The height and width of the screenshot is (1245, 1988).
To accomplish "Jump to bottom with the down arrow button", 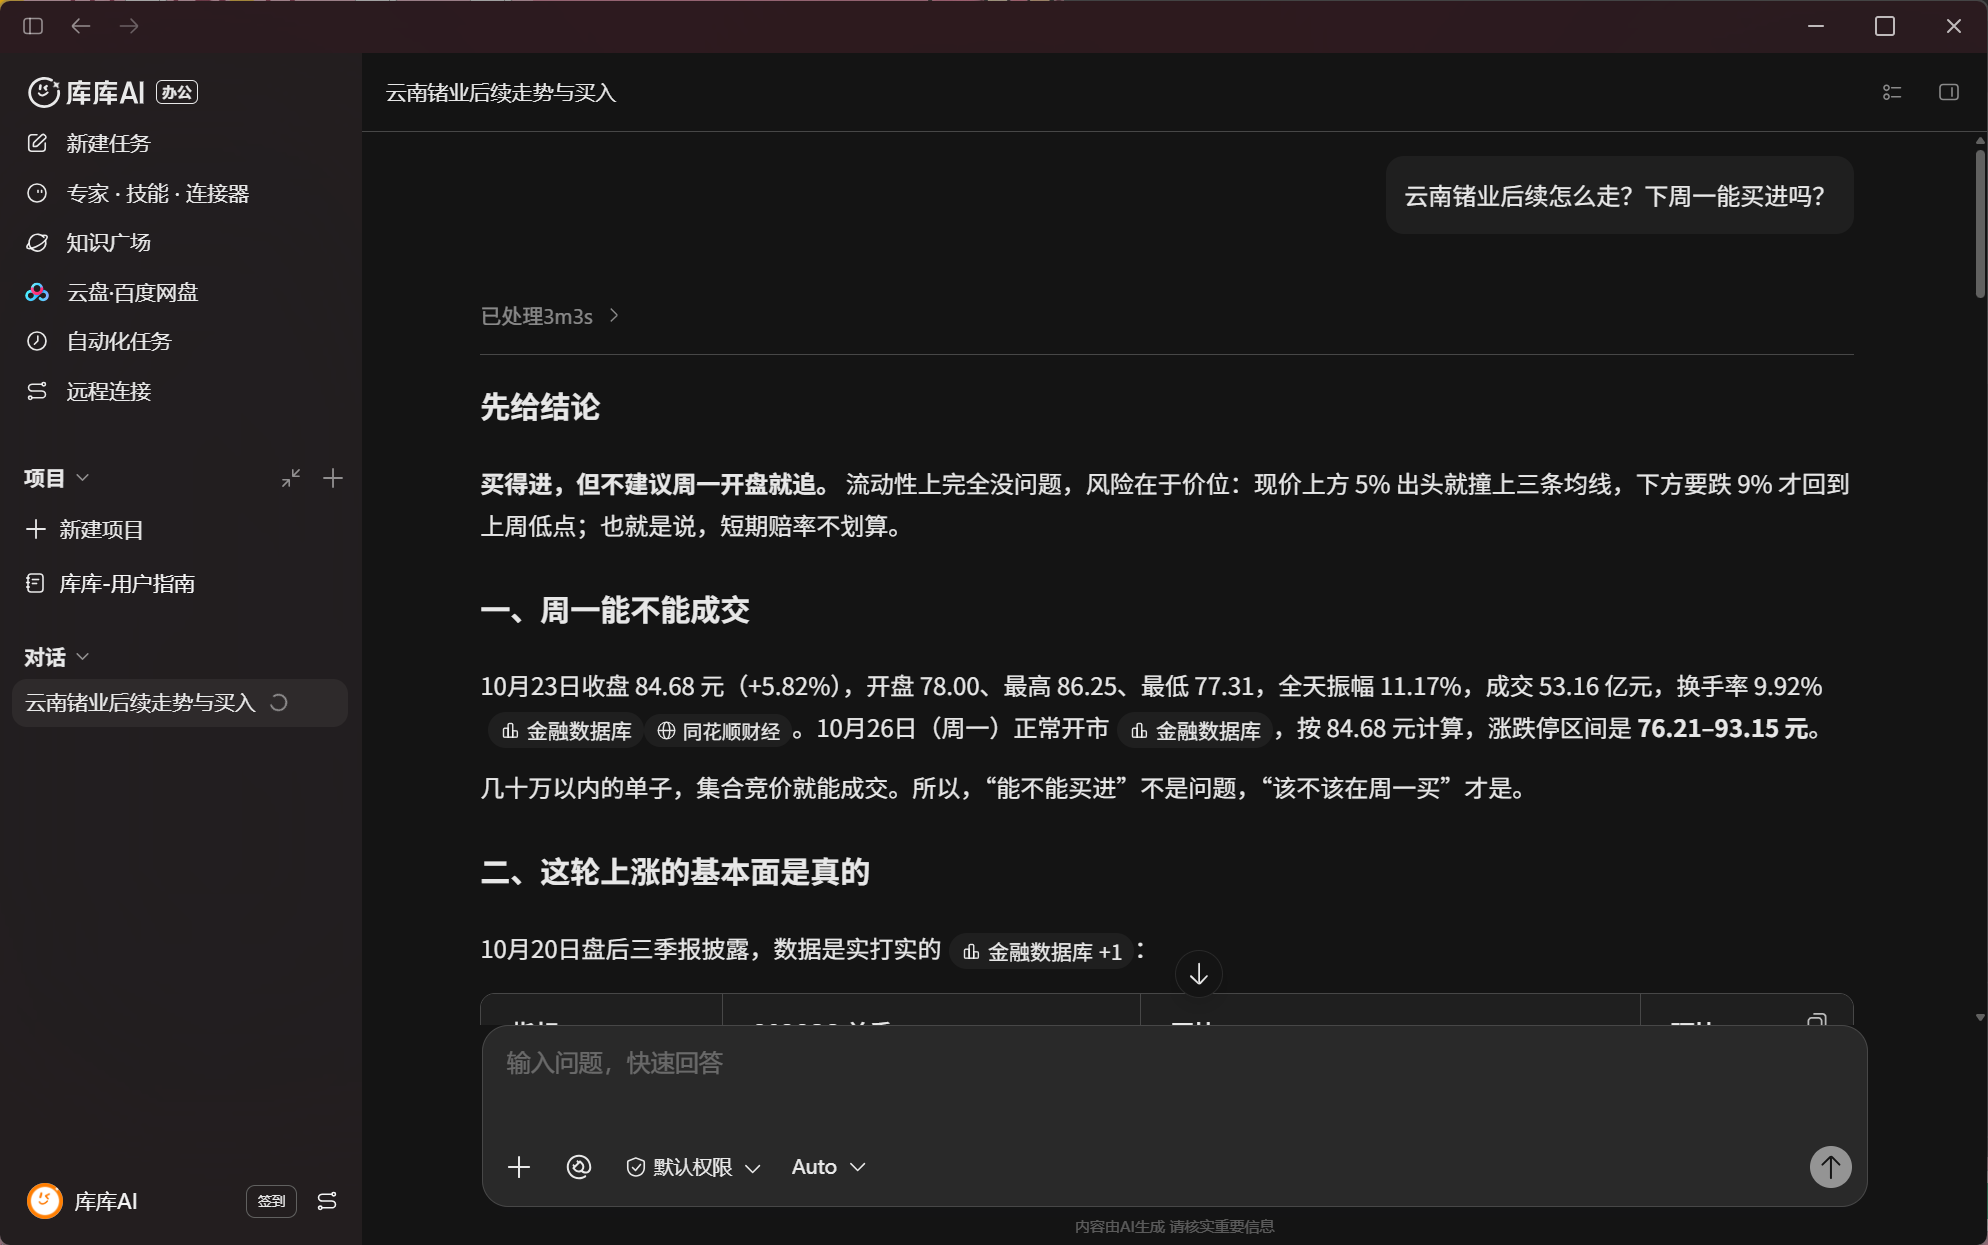I will [1199, 974].
